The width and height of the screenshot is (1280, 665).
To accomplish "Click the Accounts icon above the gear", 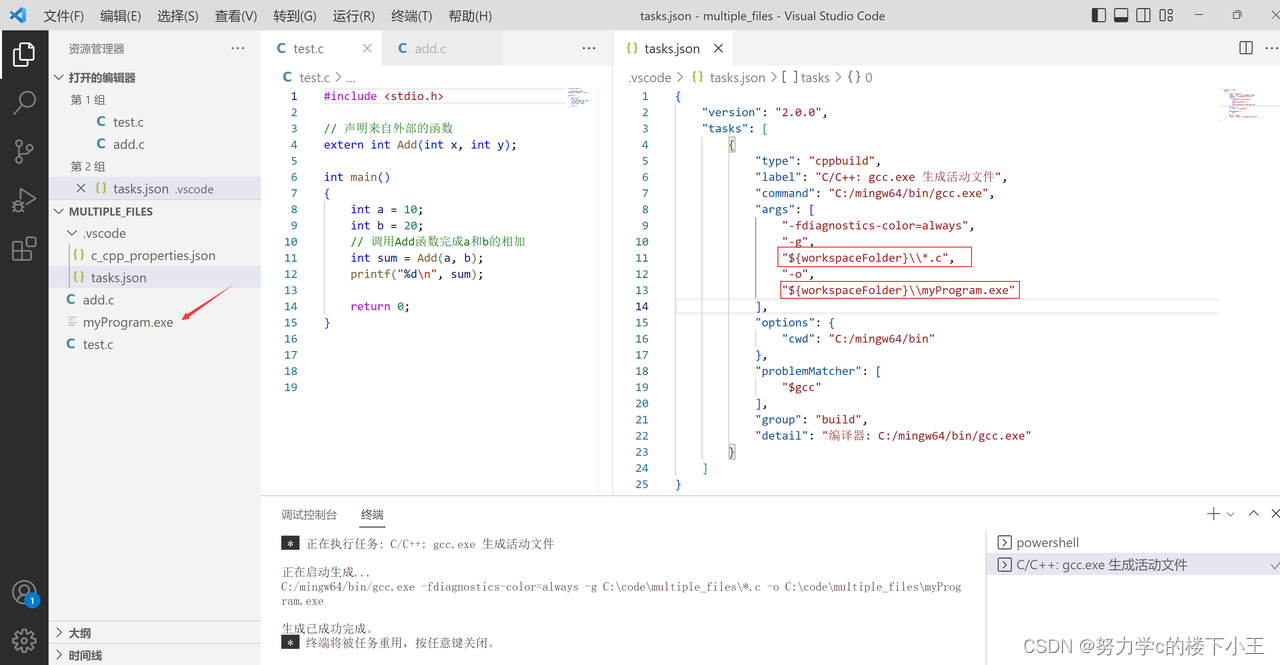I will coord(25,592).
